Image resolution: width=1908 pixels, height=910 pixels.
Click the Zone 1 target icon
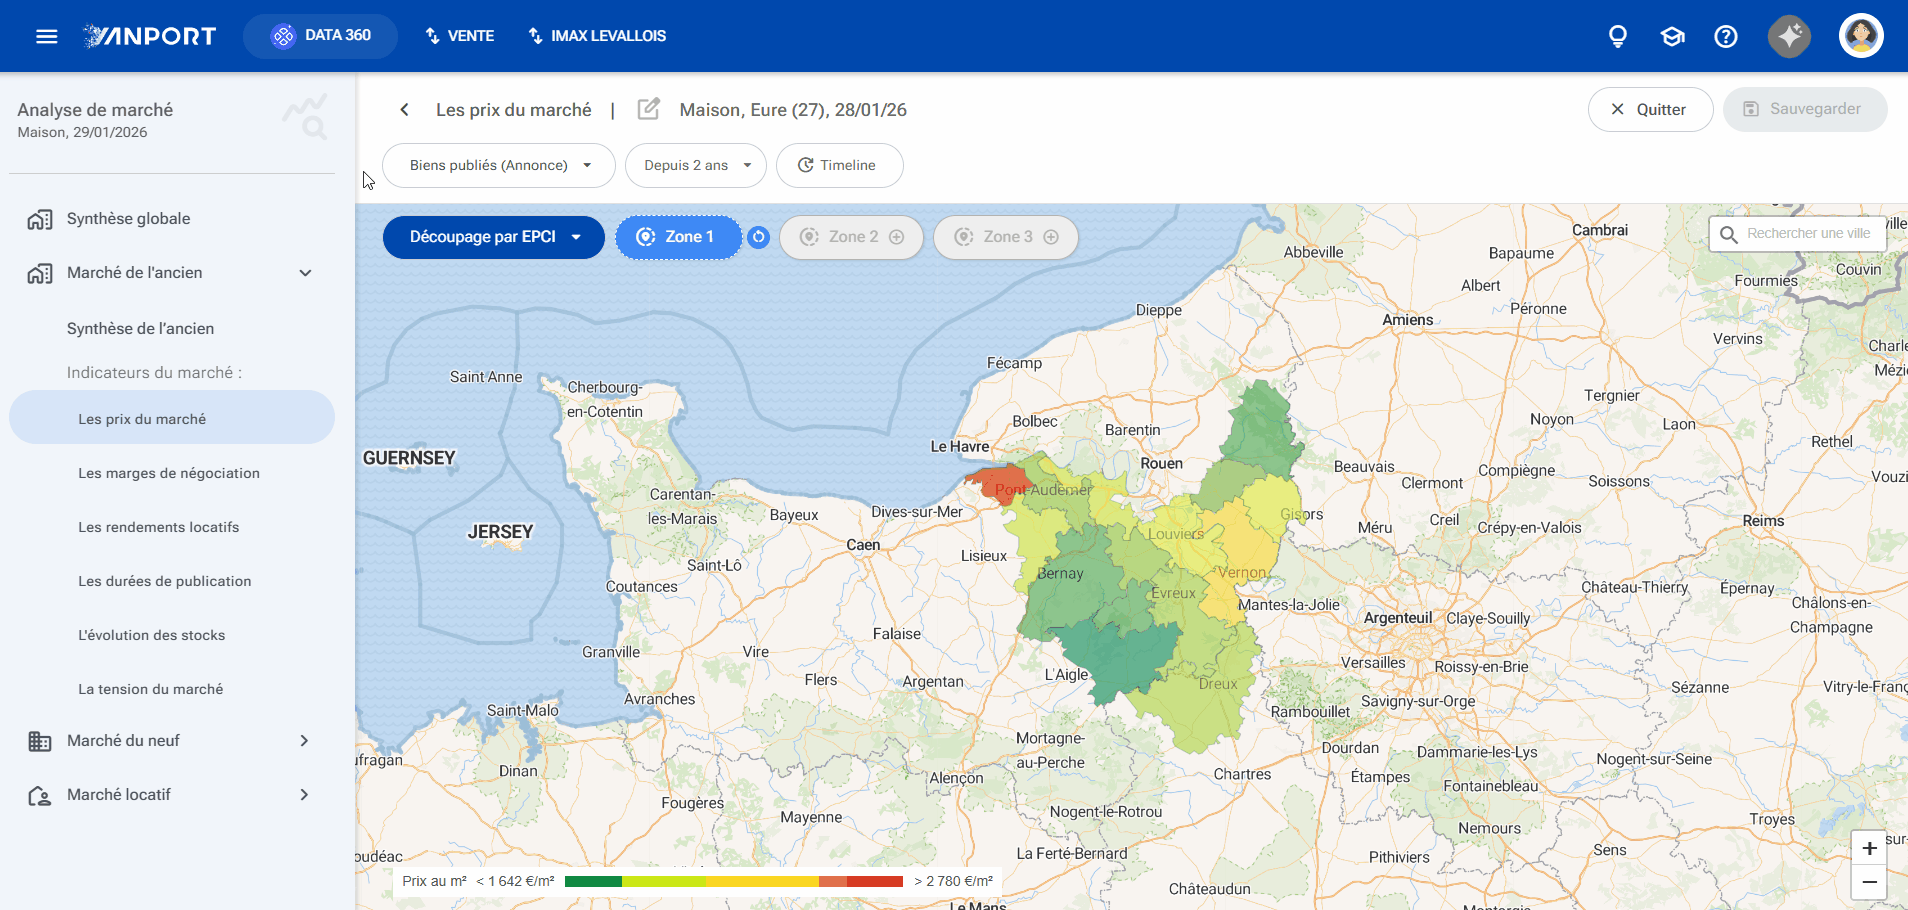tap(646, 237)
